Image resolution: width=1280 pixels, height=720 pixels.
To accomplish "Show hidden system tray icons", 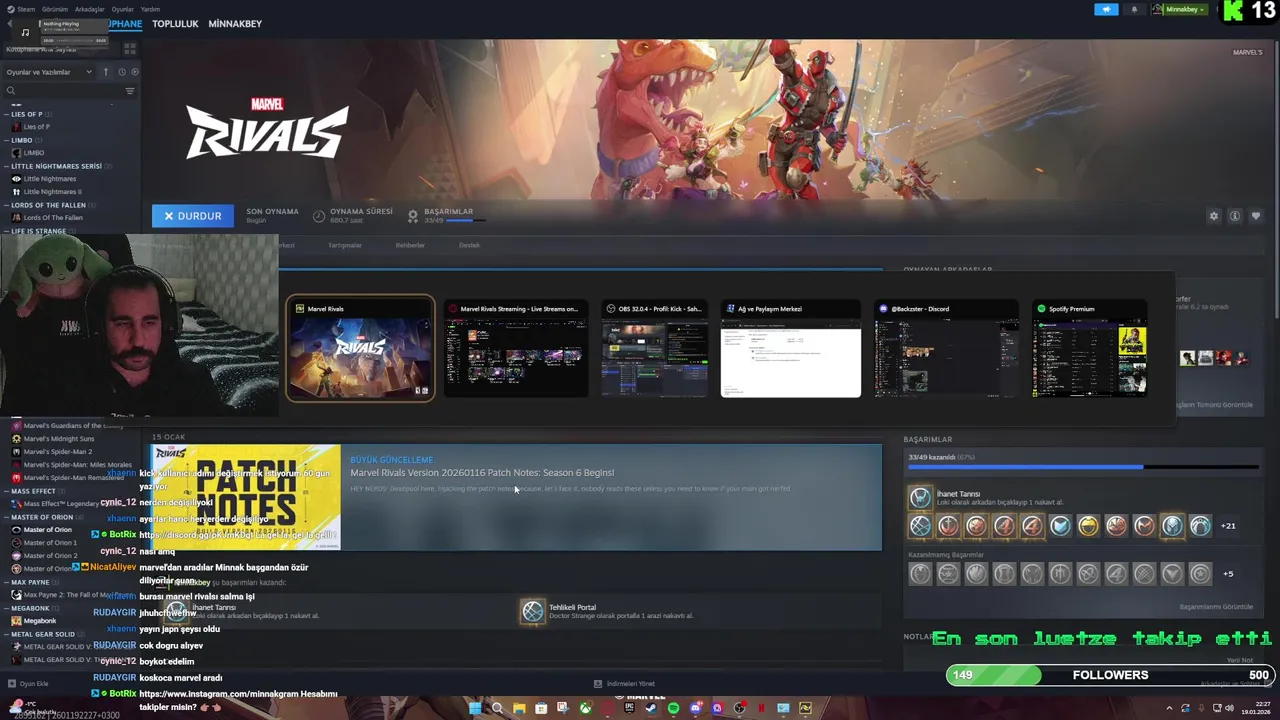I will 1169,708.
